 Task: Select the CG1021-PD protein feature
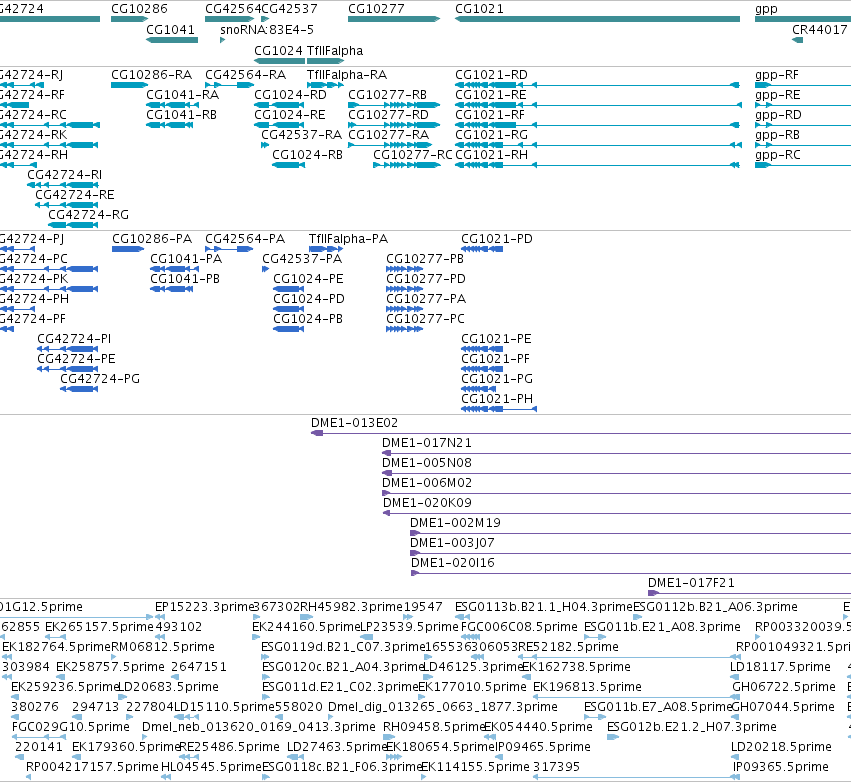(x=482, y=249)
